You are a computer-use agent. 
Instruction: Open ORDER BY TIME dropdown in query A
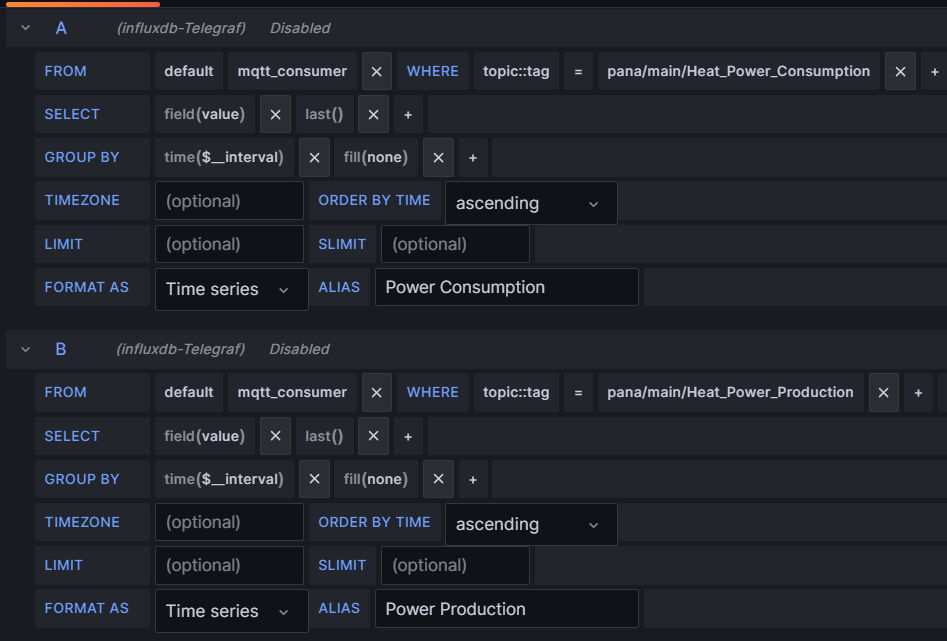[531, 203]
